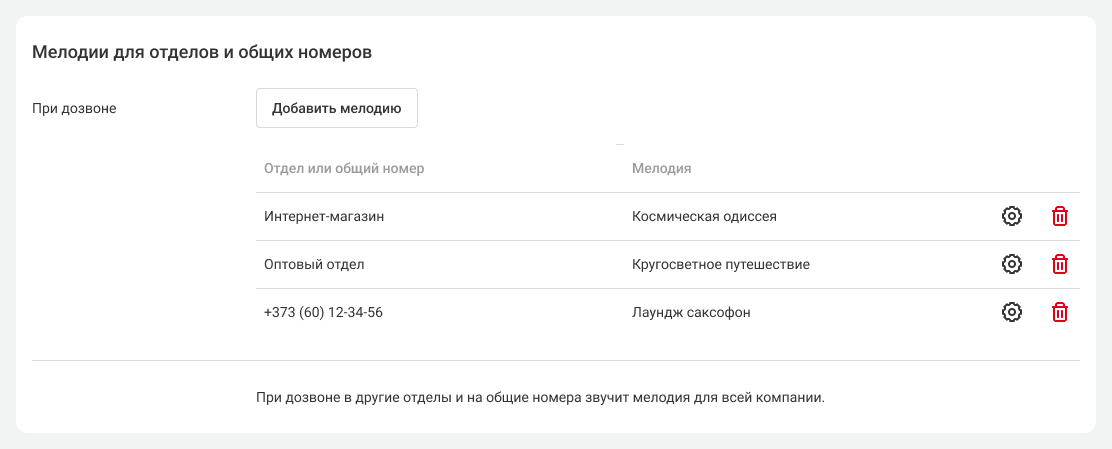Click the phone number +373 (60) 12-34-56
This screenshot has width=1112, height=449.
323,312
